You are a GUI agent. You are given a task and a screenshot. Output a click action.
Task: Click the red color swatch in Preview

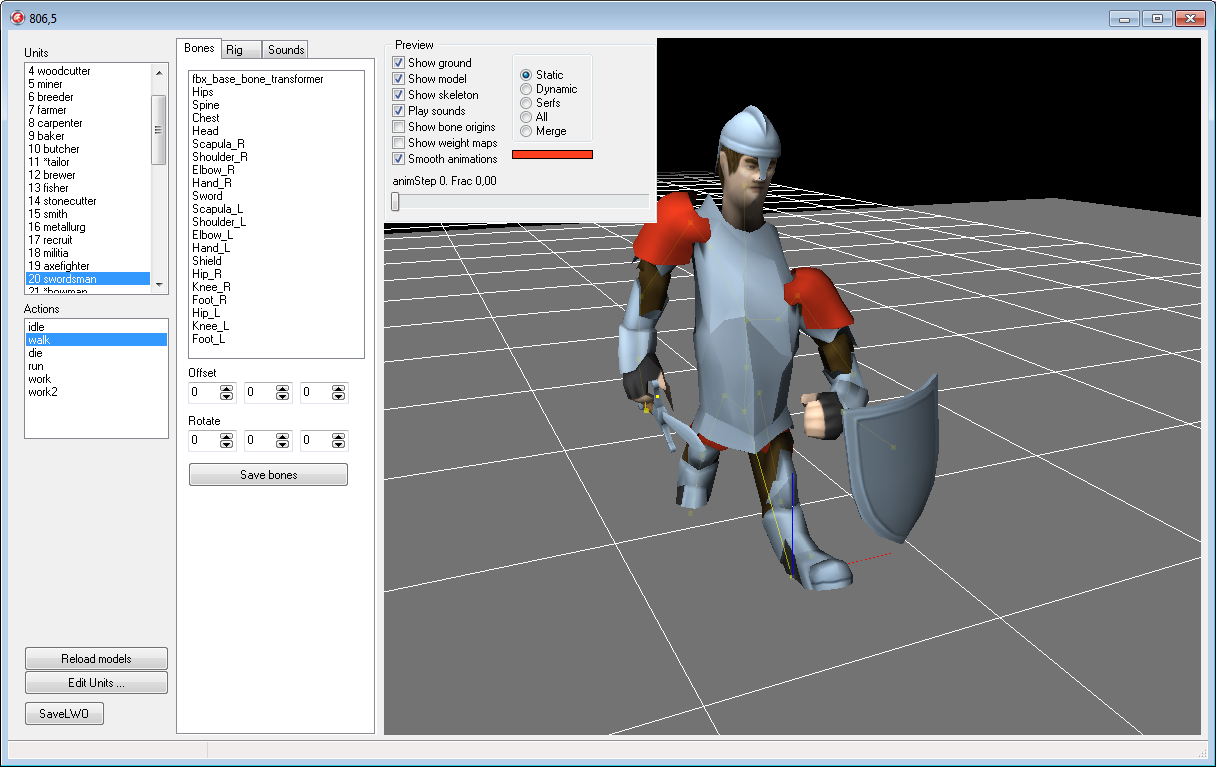tap(553, 154)
